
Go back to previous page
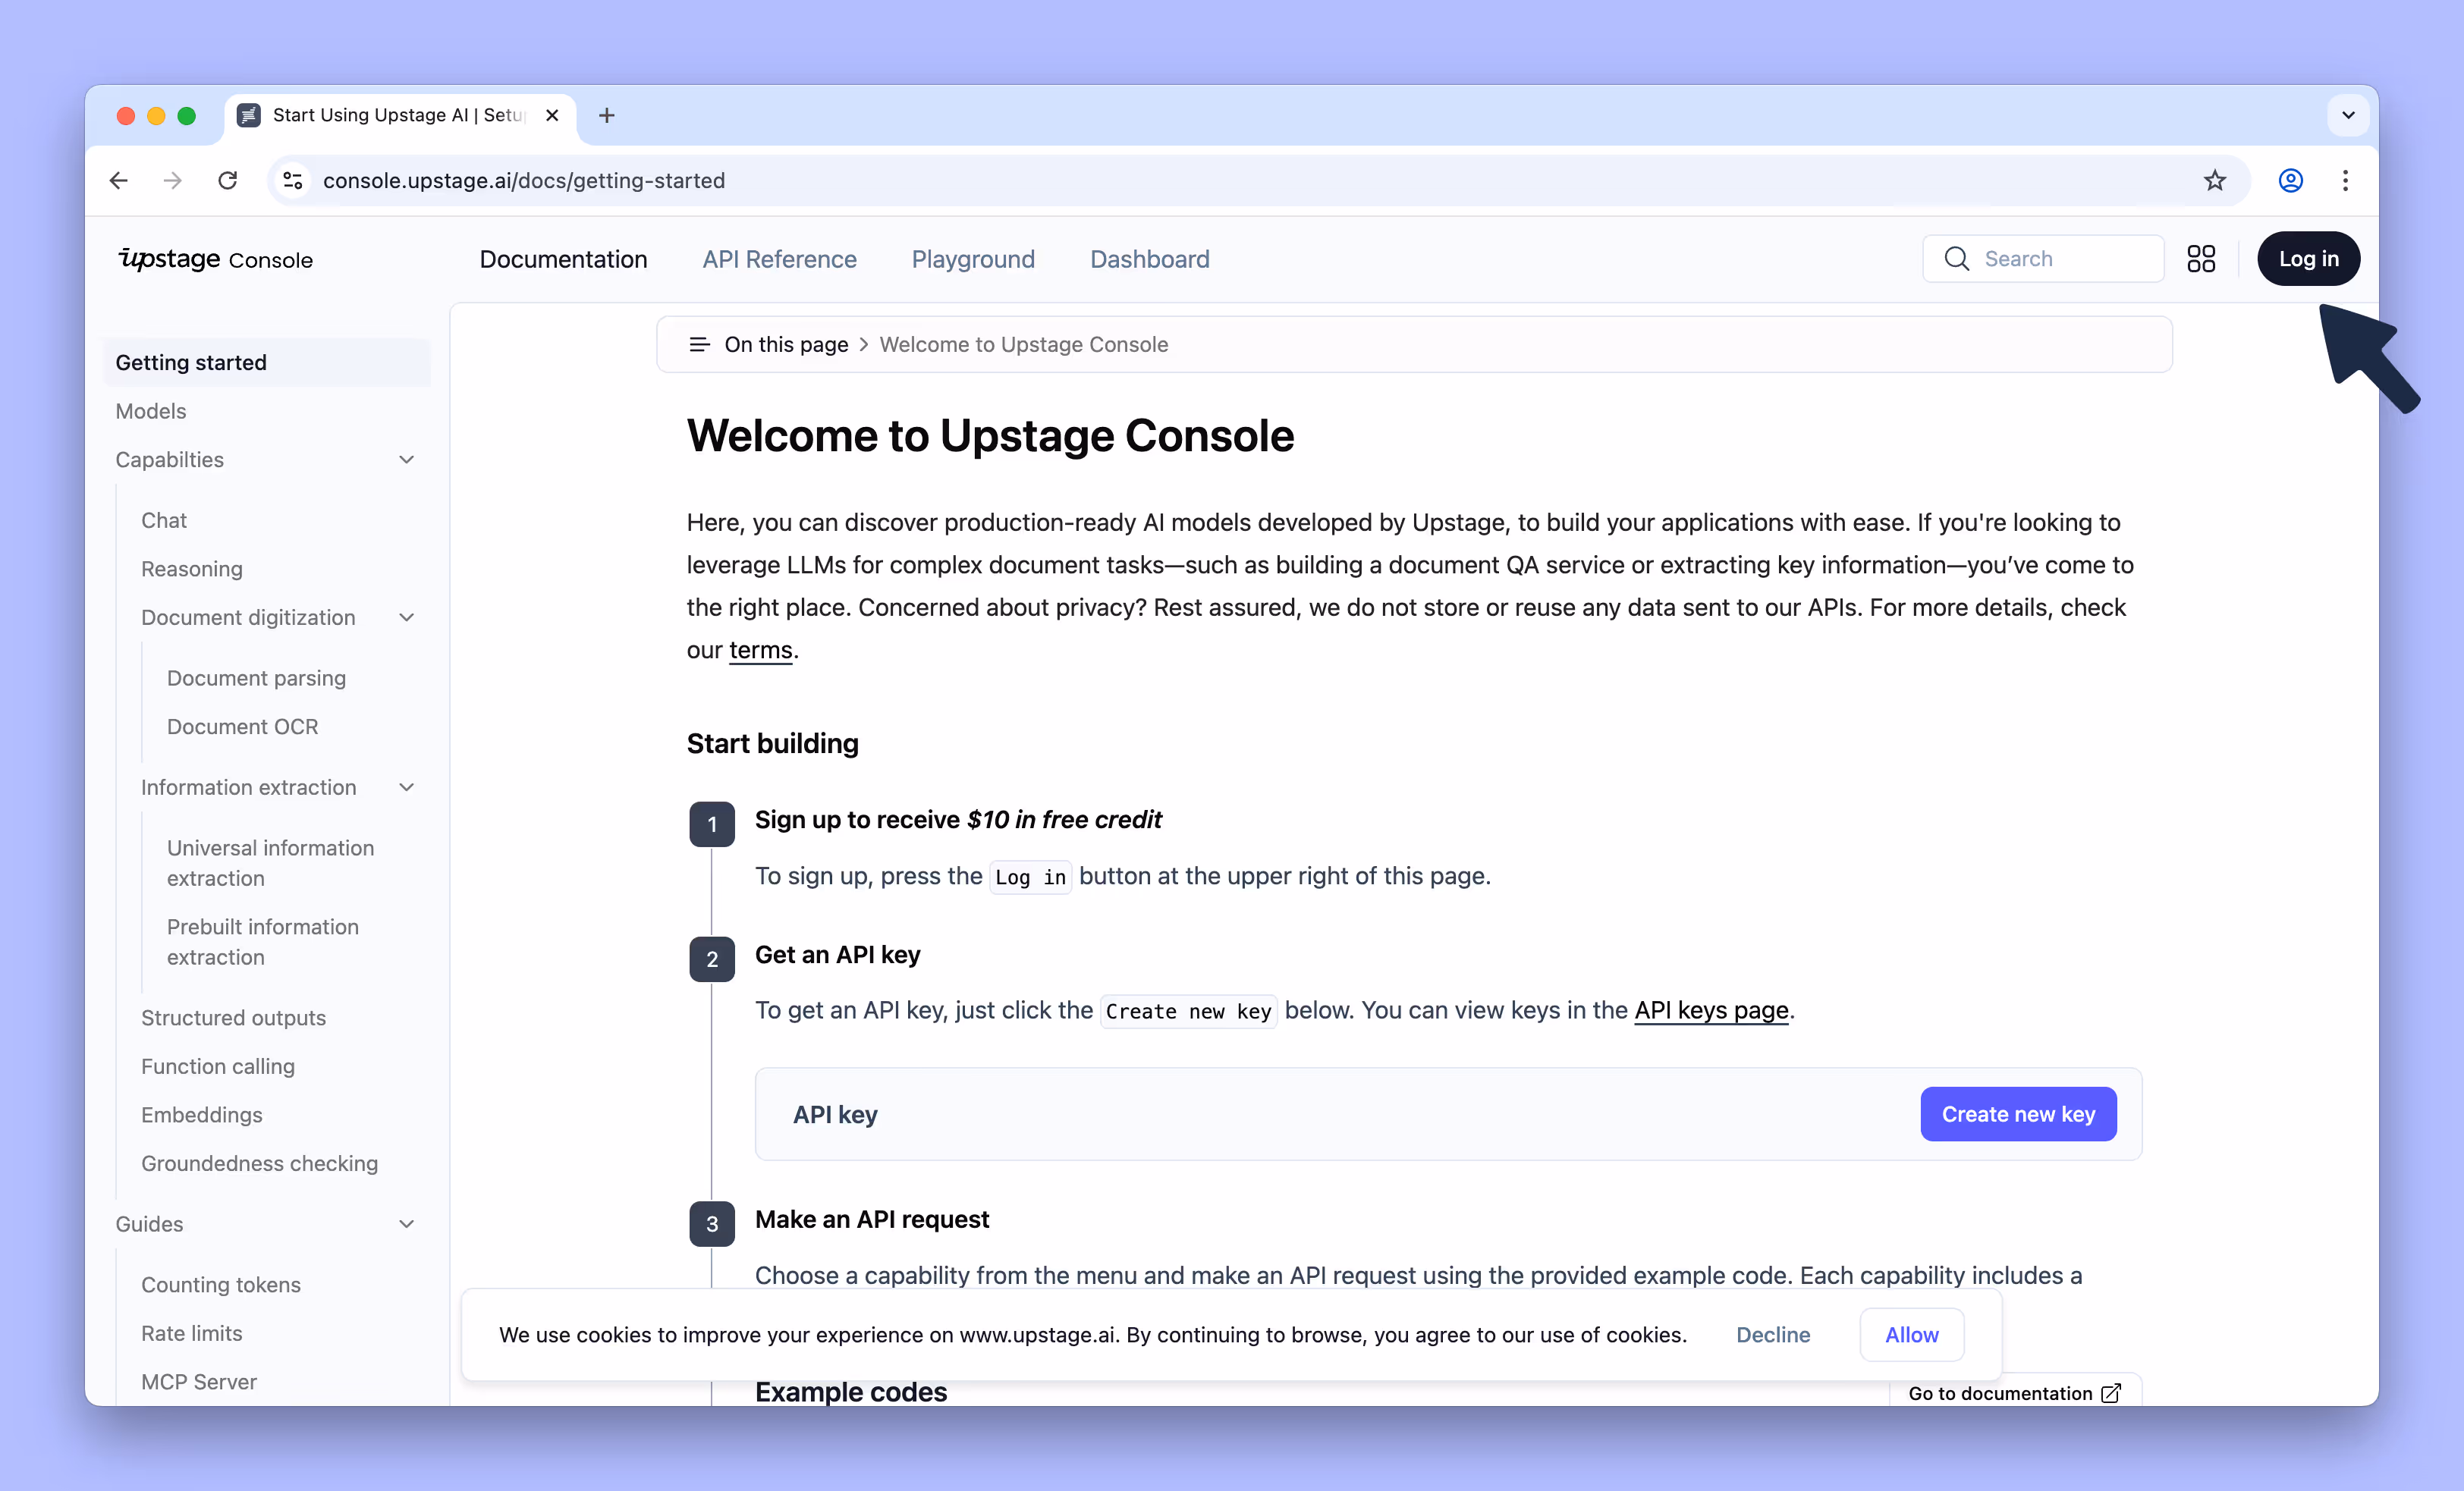pyautogui.click(x=119, y=180)
